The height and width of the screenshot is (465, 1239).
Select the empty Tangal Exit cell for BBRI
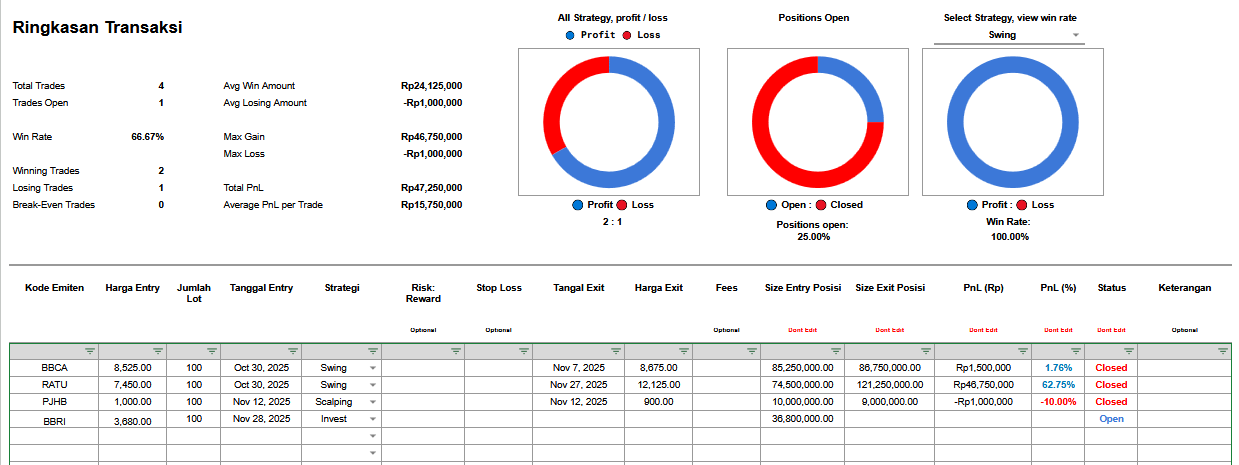coord(579,419)
